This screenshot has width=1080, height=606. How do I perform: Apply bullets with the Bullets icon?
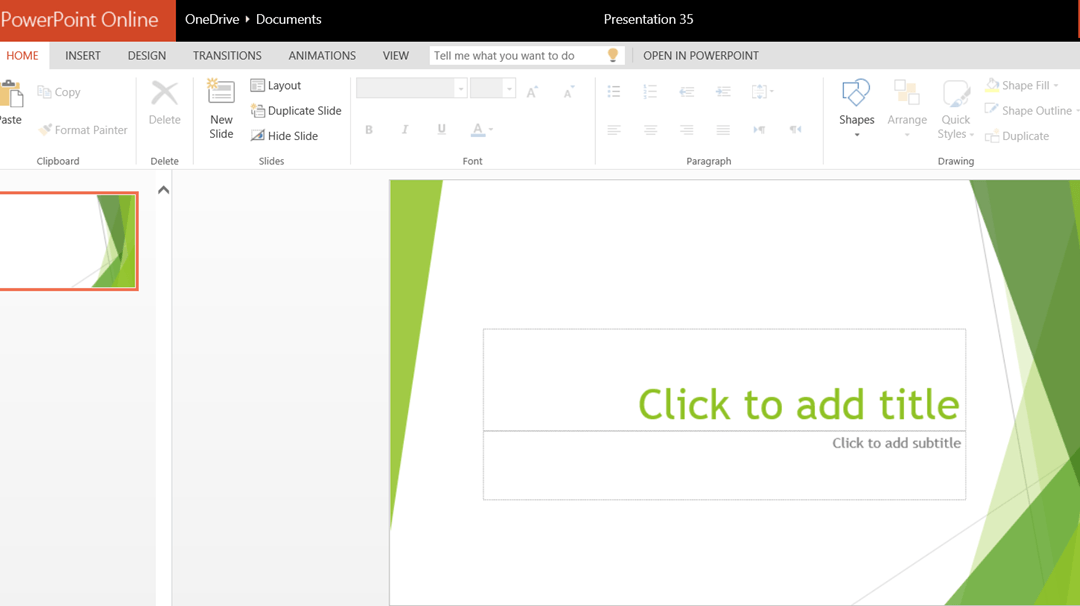[614, 91]
